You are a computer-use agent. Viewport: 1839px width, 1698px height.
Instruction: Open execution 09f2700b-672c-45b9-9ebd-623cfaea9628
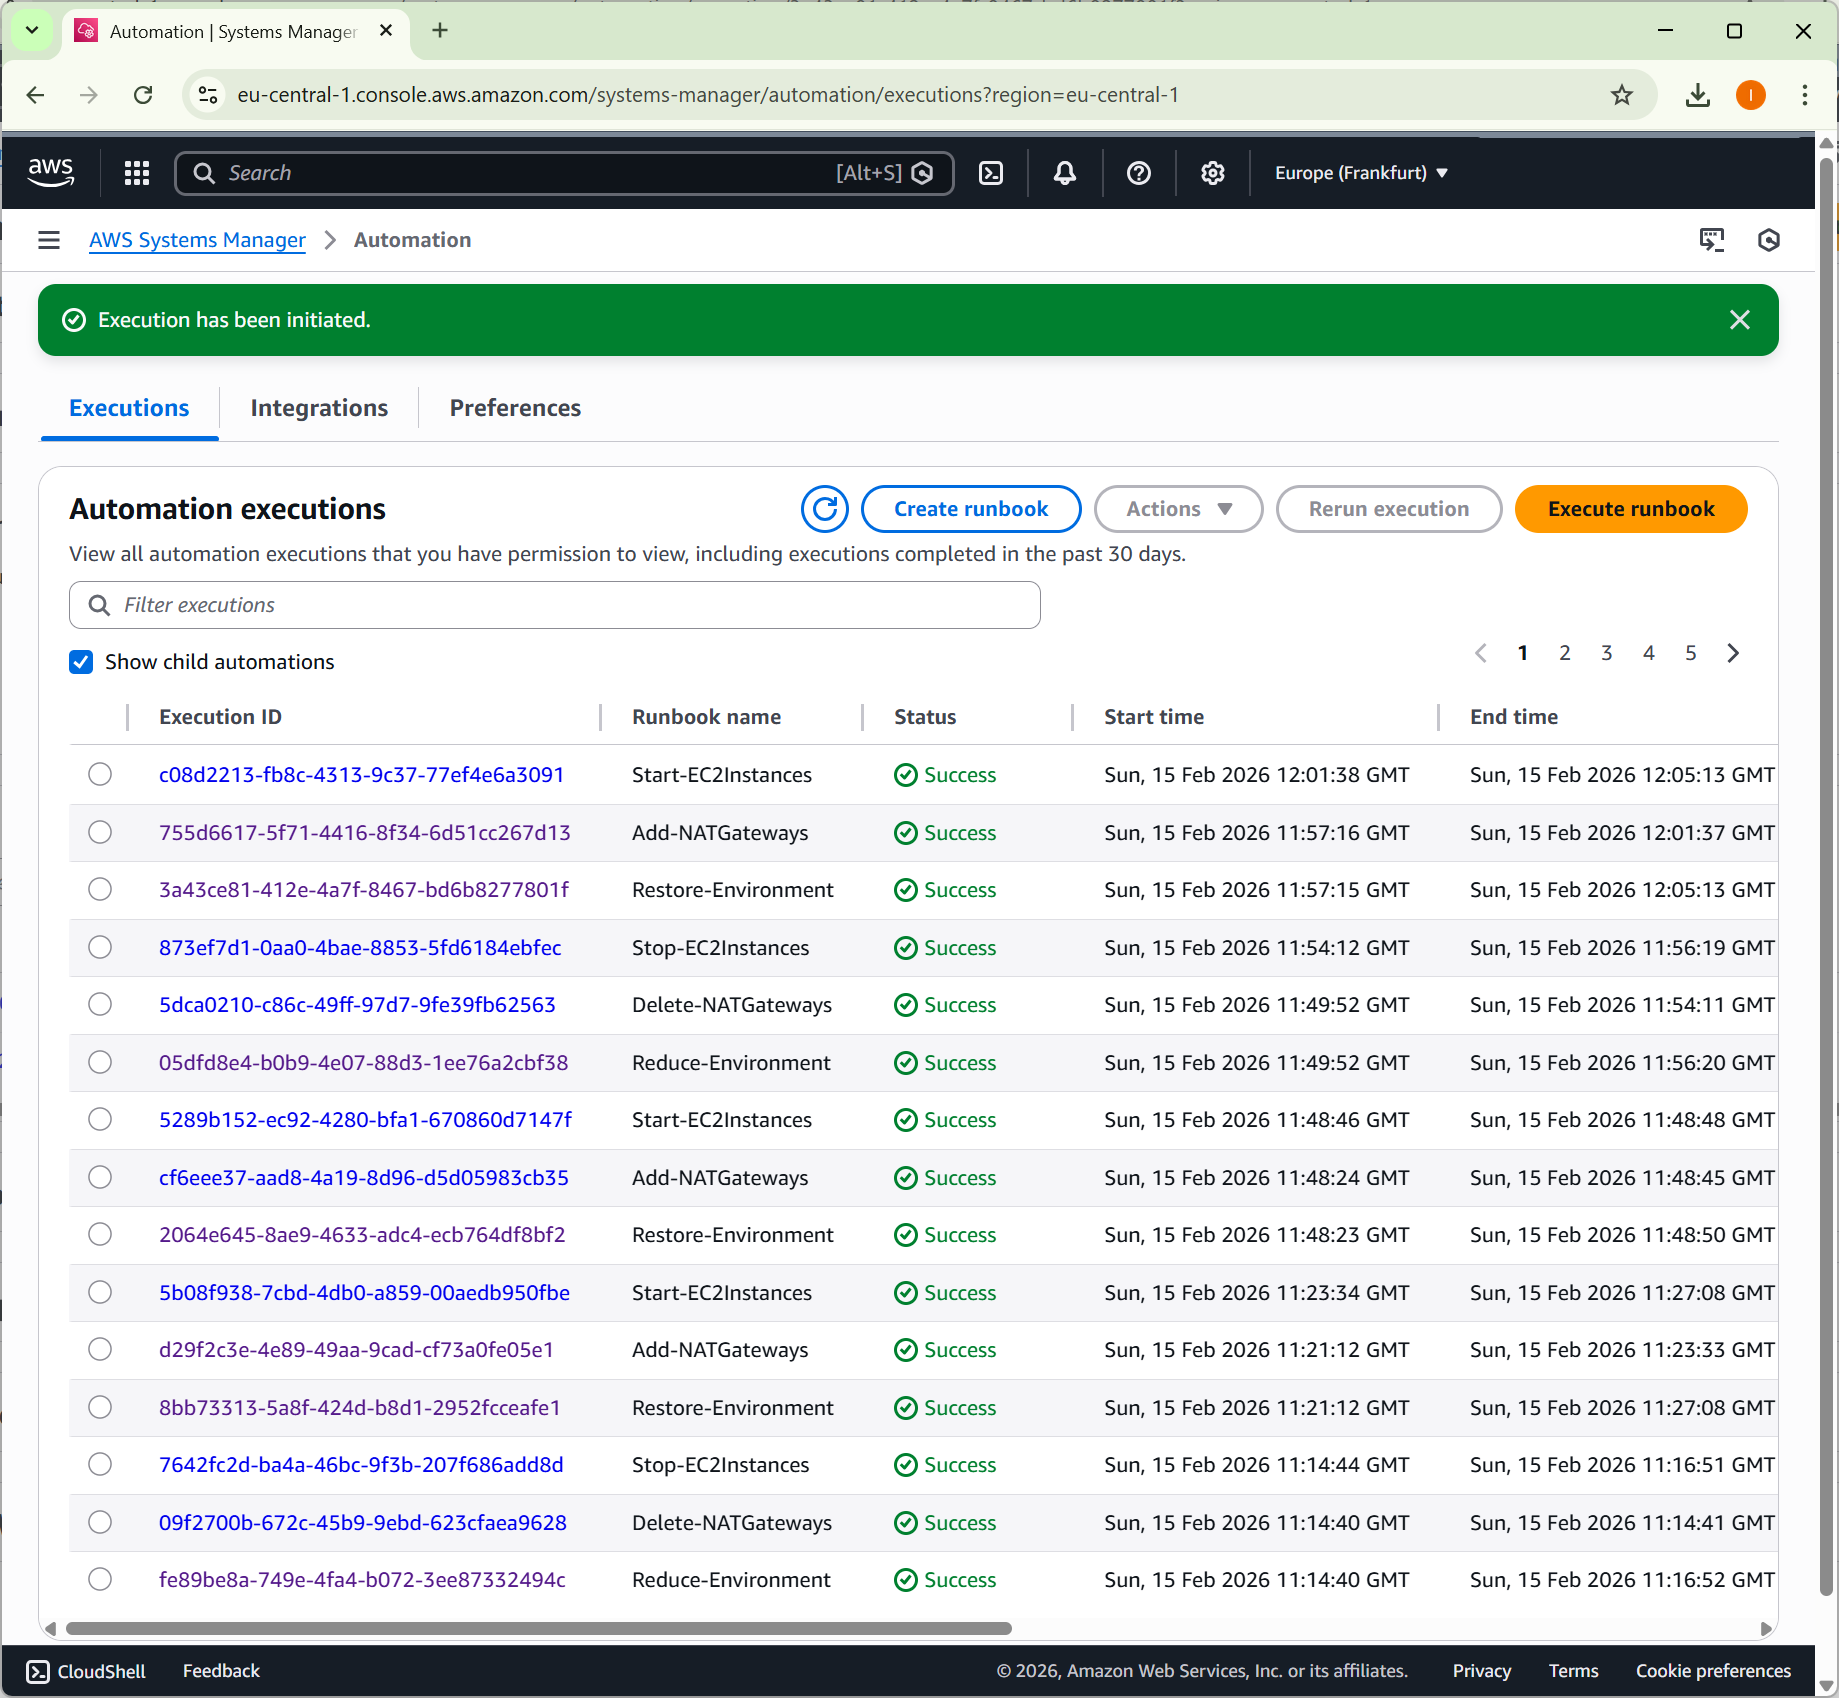pos(363,1522)
